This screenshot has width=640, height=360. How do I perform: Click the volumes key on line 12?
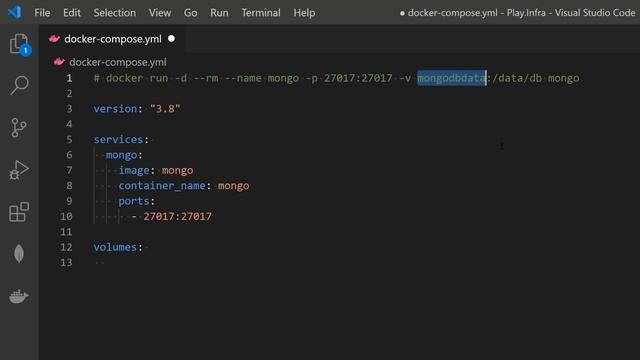115,247
